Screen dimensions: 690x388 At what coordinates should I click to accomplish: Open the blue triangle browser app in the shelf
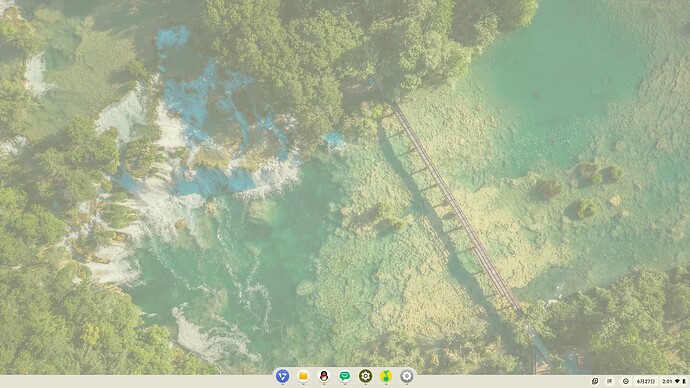coord(283,376)
